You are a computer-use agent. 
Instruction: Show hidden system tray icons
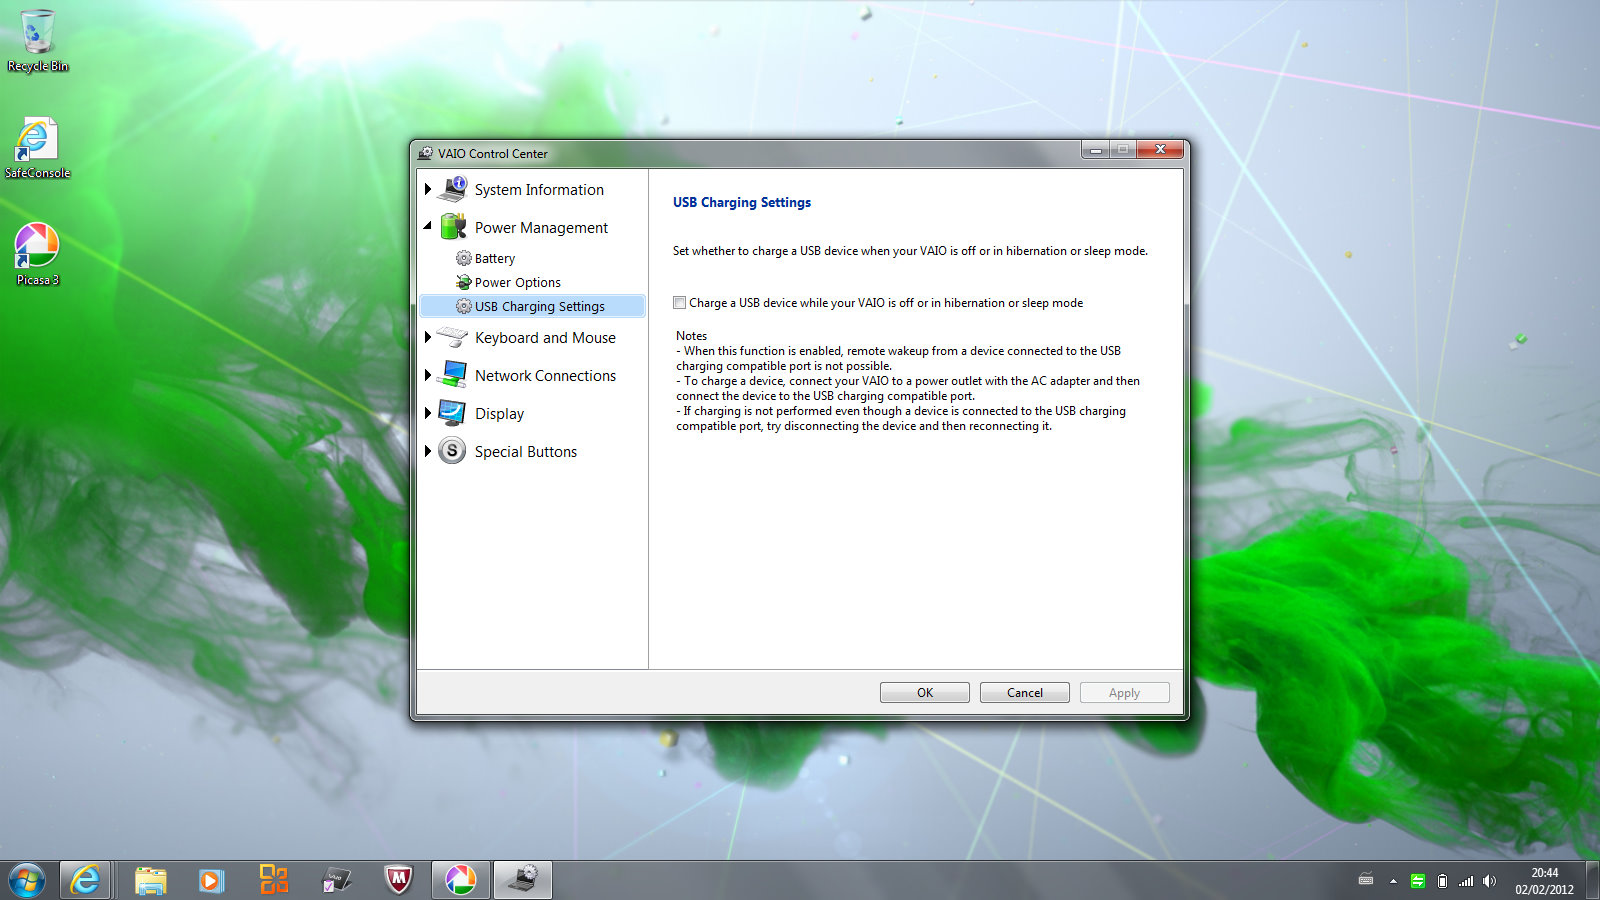pos(1393,881)
